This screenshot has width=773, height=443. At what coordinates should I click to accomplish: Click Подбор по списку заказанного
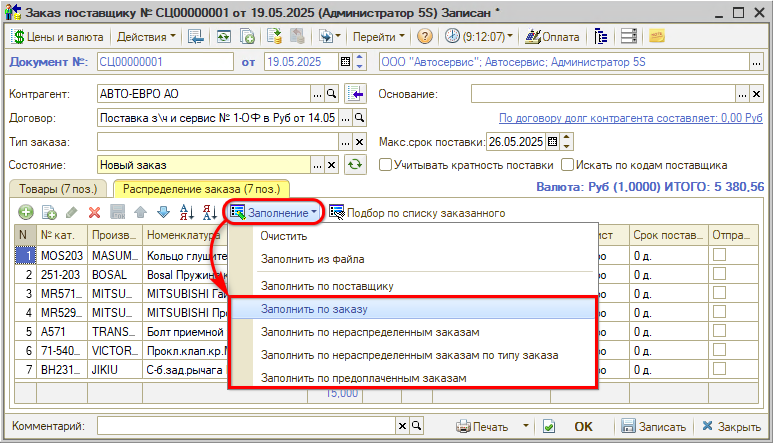click(416, 212)
